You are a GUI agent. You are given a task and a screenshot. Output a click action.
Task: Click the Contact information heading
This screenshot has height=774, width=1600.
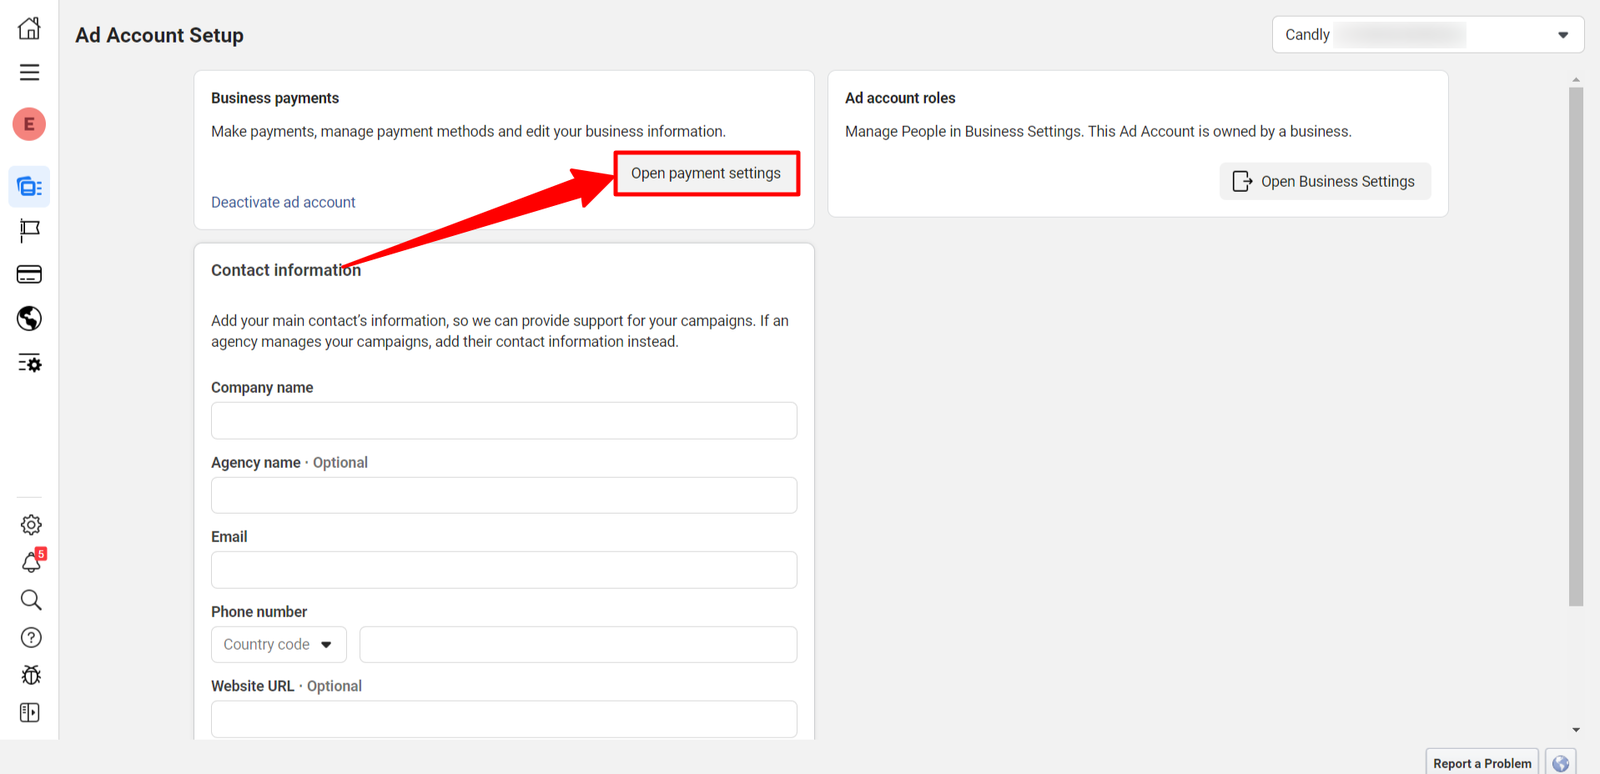[286, 270]
